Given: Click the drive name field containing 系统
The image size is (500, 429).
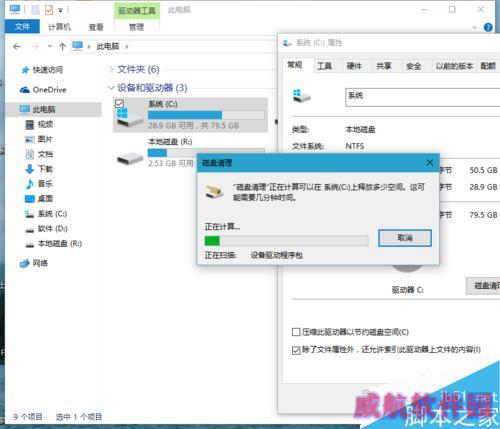Looking at the screenshot, I should coord(422,97).
